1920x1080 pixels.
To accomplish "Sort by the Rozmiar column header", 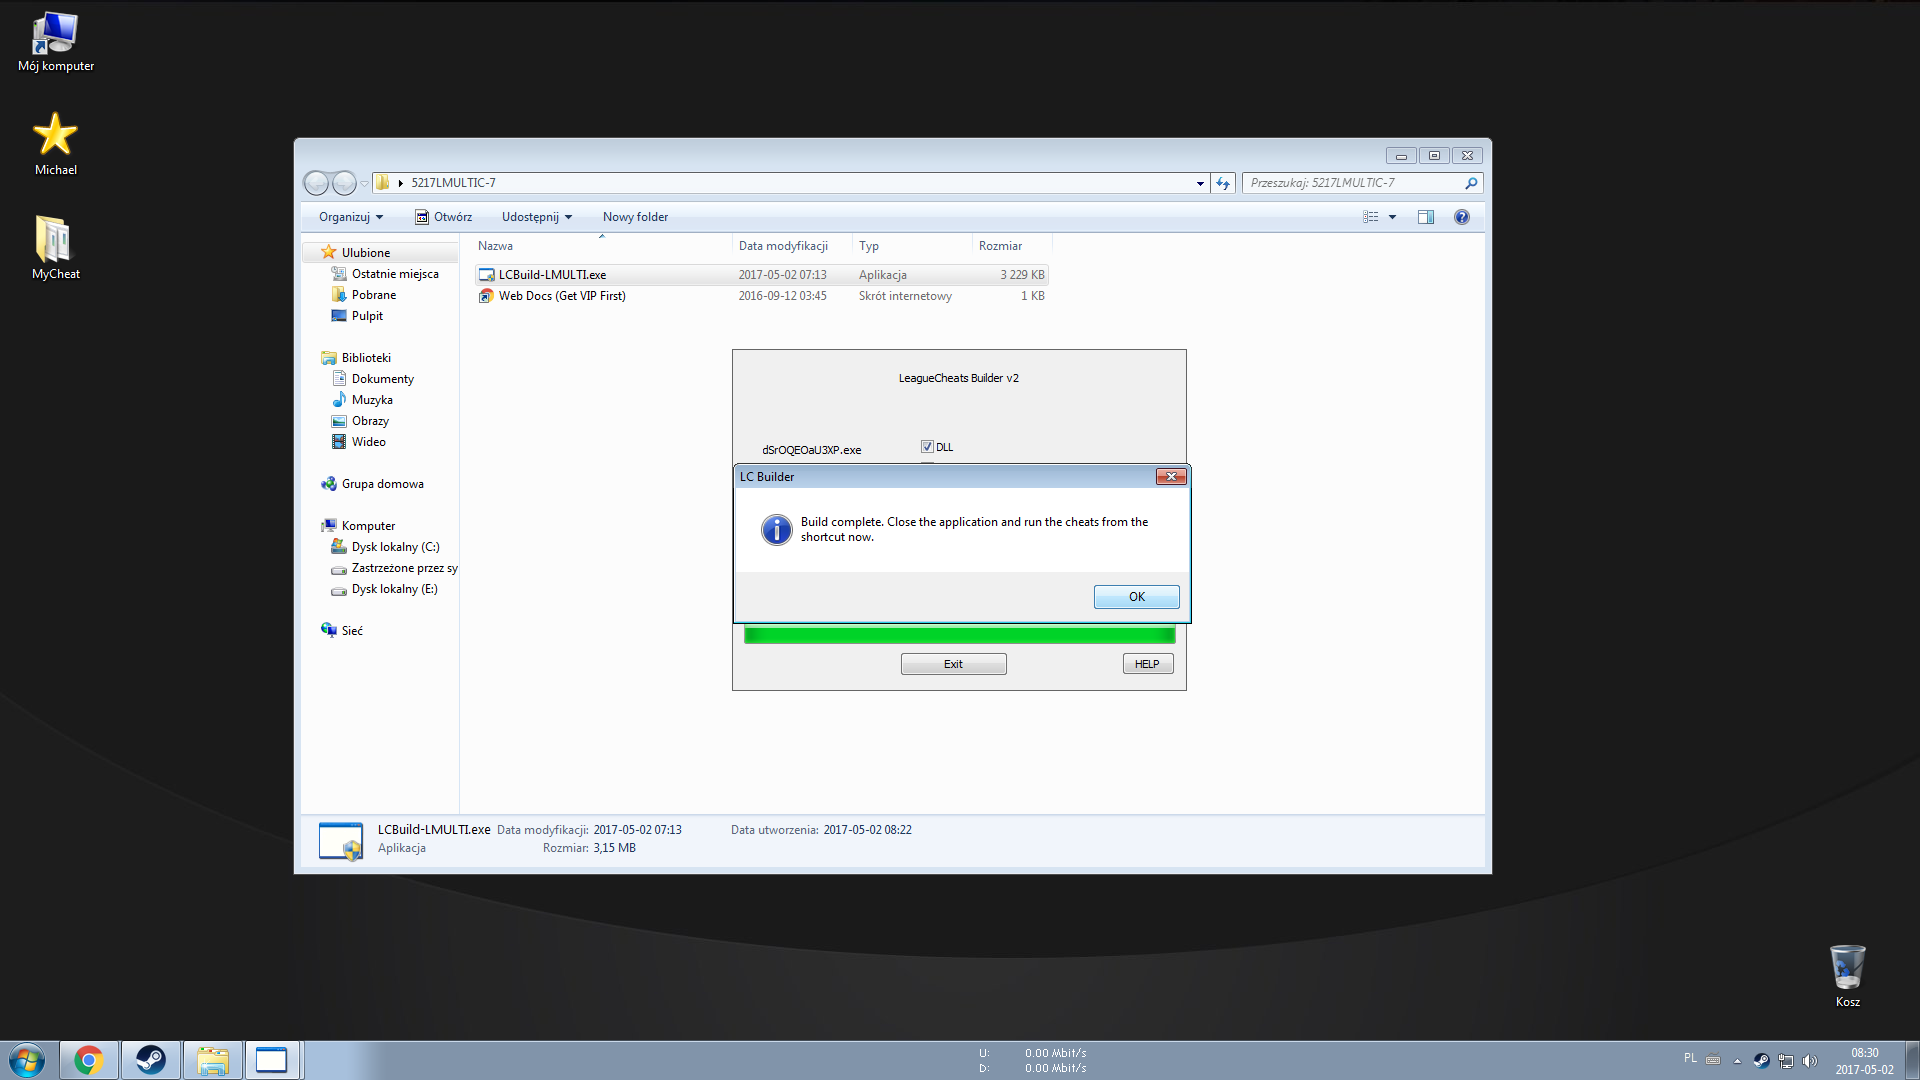I will (1012, 246).
